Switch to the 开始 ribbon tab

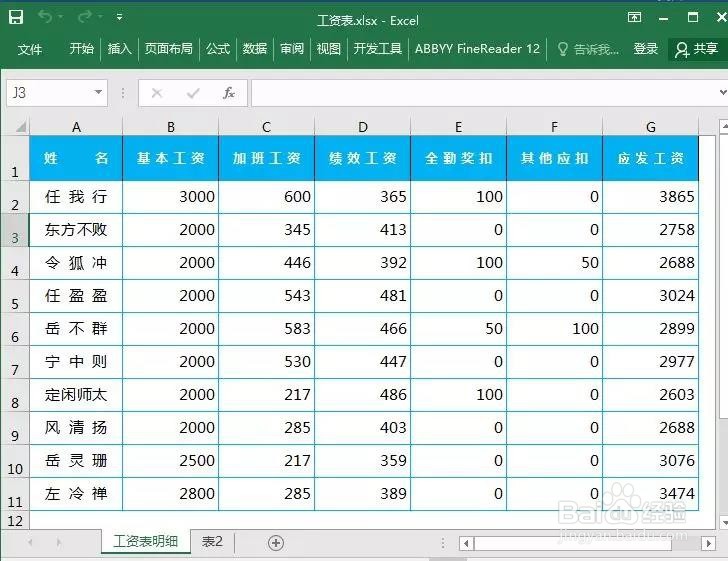[x=81, y=49]
